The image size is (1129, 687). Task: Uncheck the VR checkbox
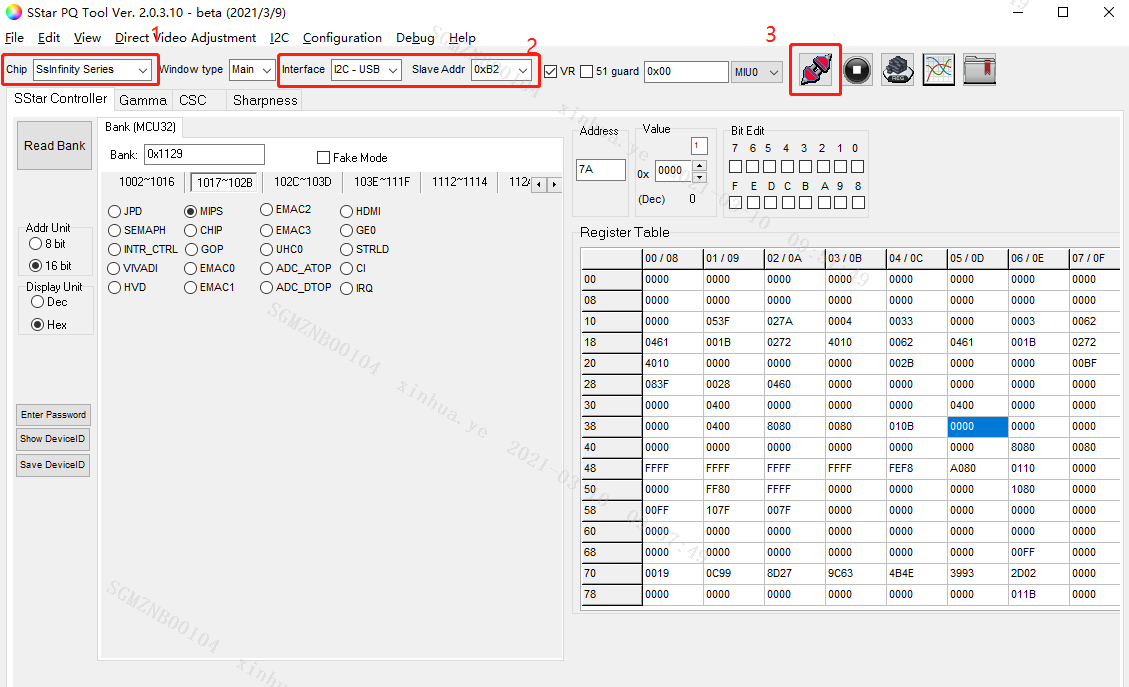(551, 71)
